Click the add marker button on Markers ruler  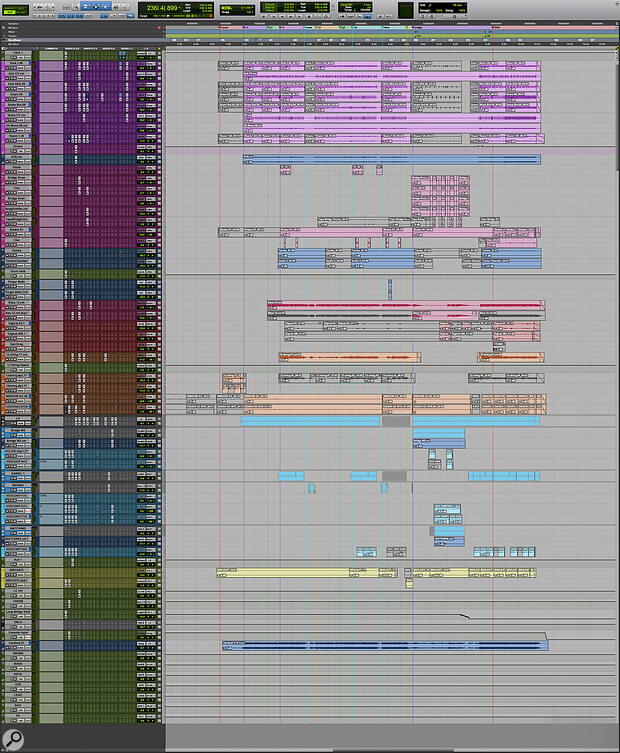[159, 27]
